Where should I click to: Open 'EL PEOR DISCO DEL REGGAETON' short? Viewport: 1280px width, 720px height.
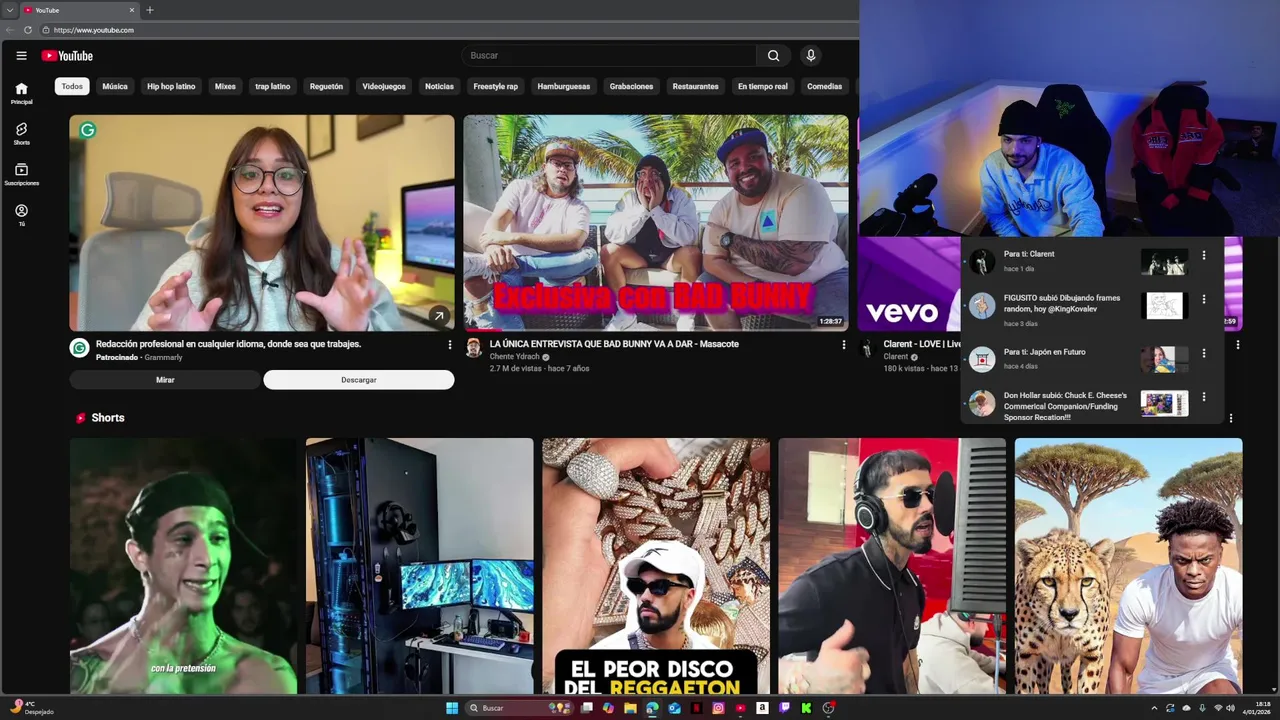coord(656,566)
